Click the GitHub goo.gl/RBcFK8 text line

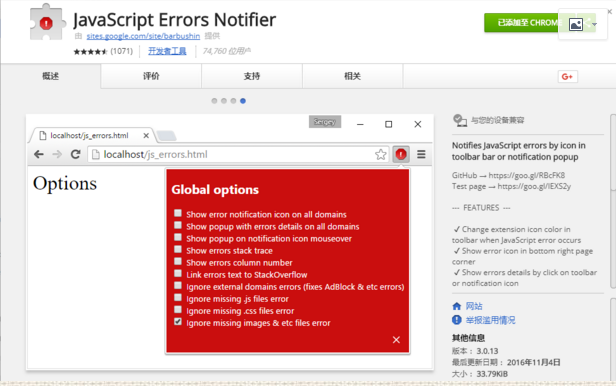[508, 175]
